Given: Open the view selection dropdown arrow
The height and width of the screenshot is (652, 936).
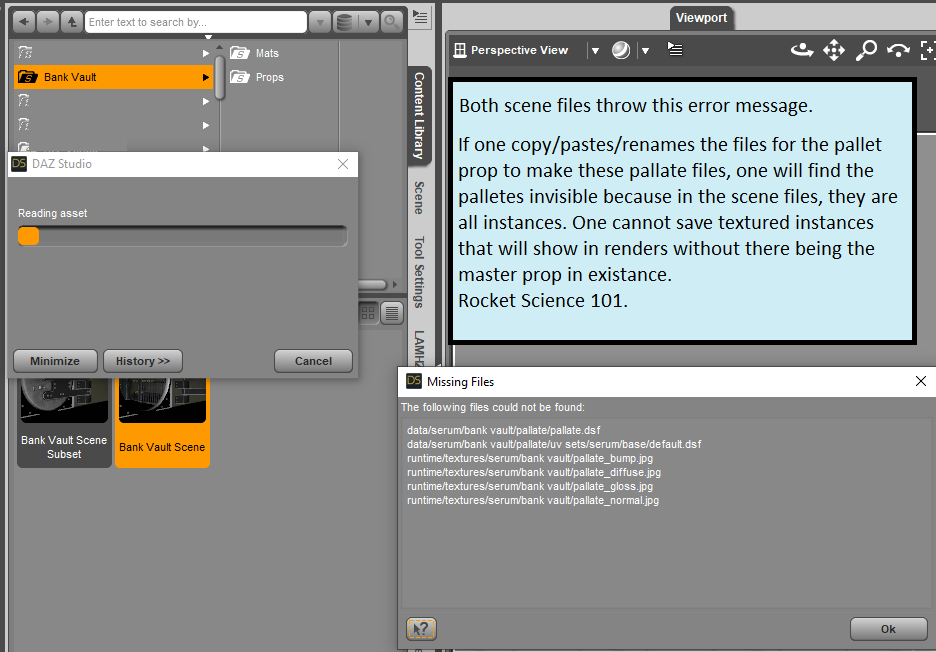Looking at the screenshot, I should 595,51.
